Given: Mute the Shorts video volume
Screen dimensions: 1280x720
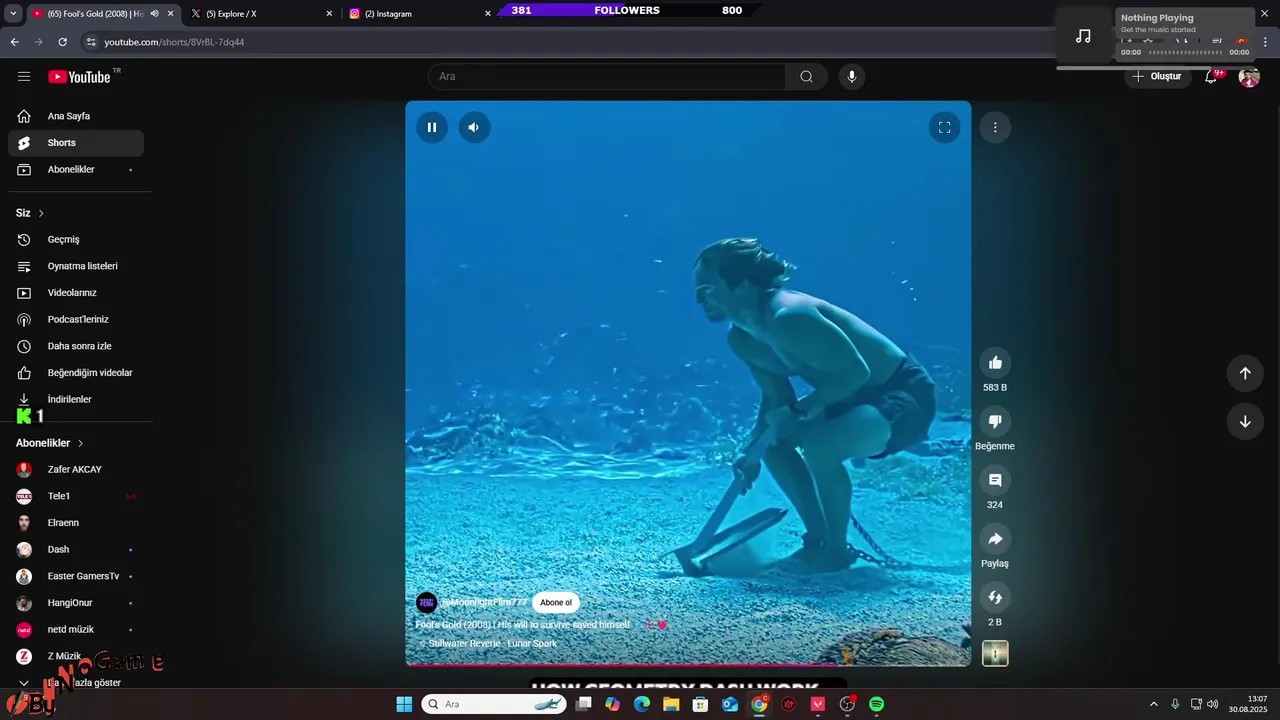Looking at the screenshot, I should click(474, 127).
